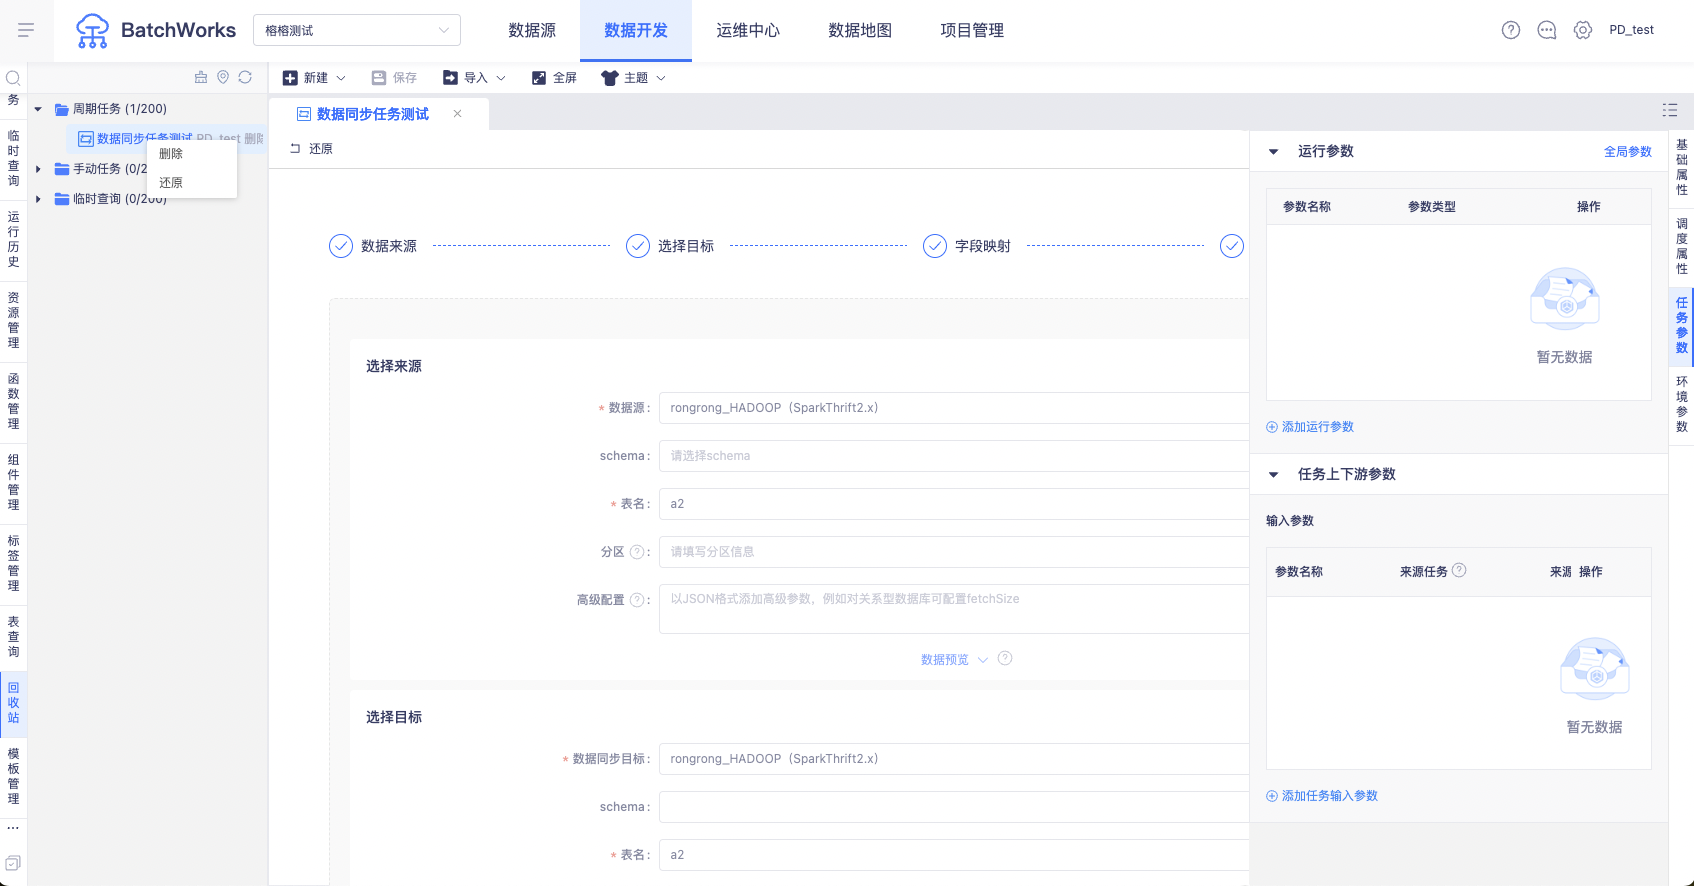Click the bottom-left copy panel icon
1694x886 pixels.
point(13,863)
